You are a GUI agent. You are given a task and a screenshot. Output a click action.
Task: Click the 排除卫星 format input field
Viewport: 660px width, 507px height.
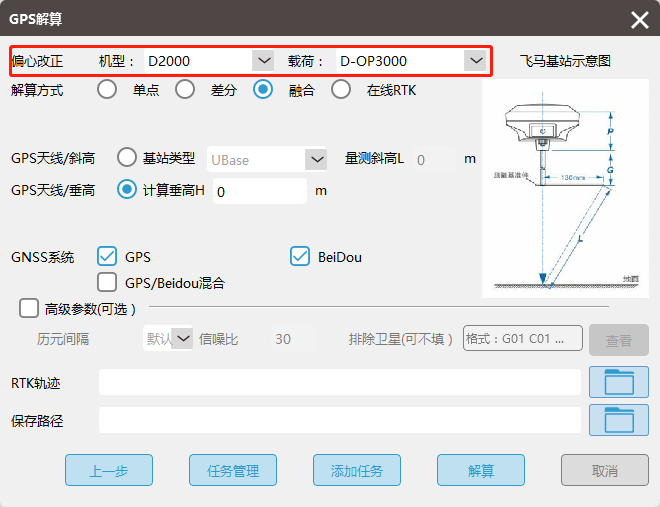coord(523,338)
